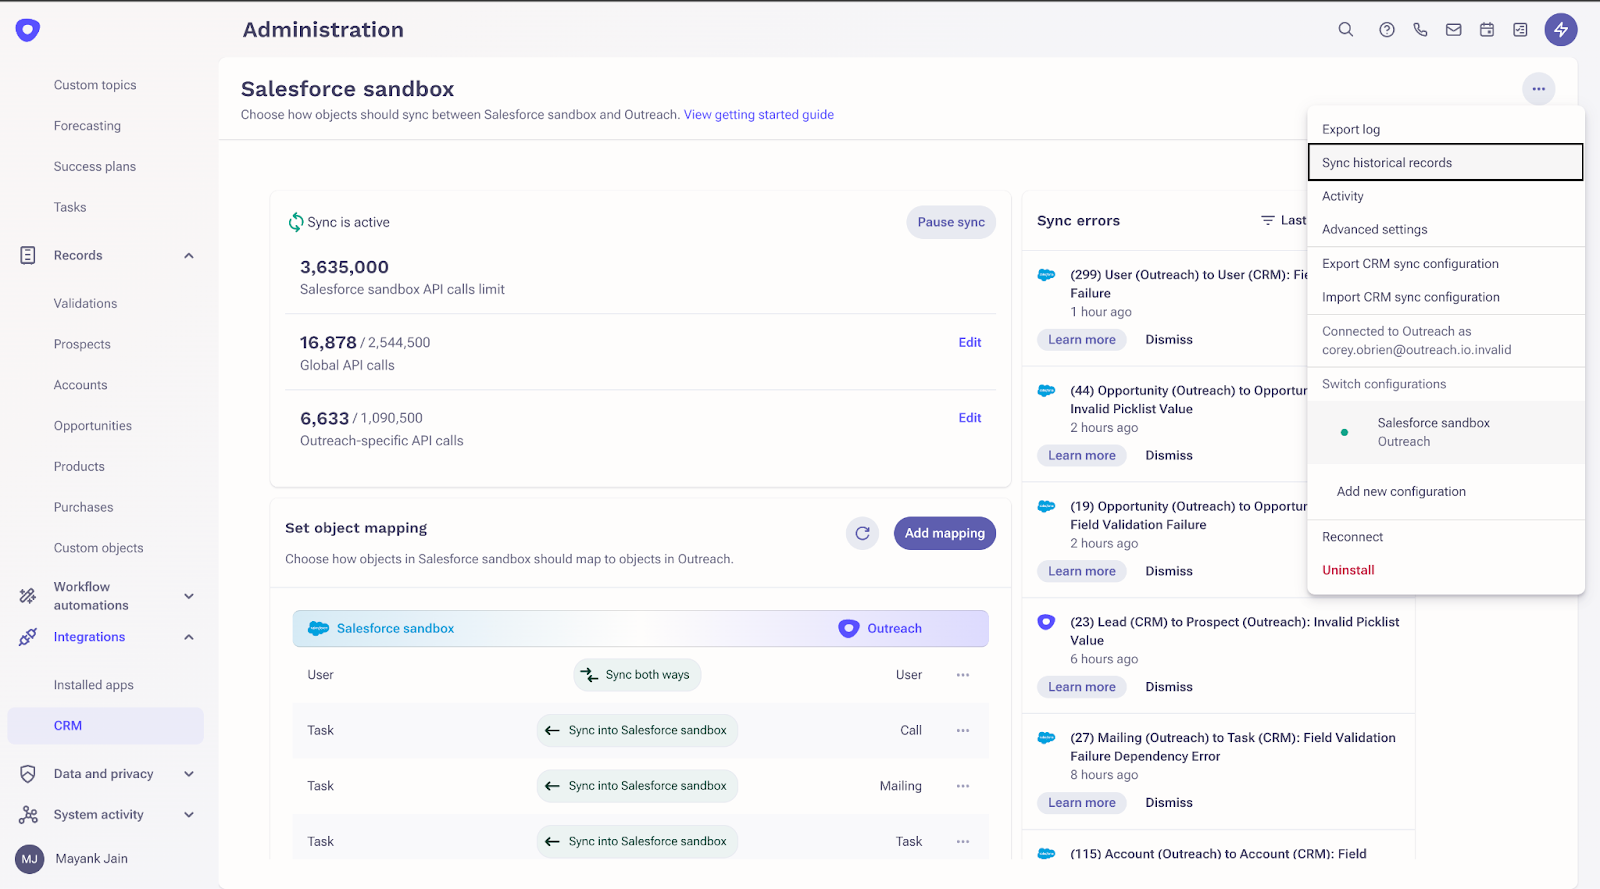
Task: Open the search icon in header
Action: click(1346, 30)
